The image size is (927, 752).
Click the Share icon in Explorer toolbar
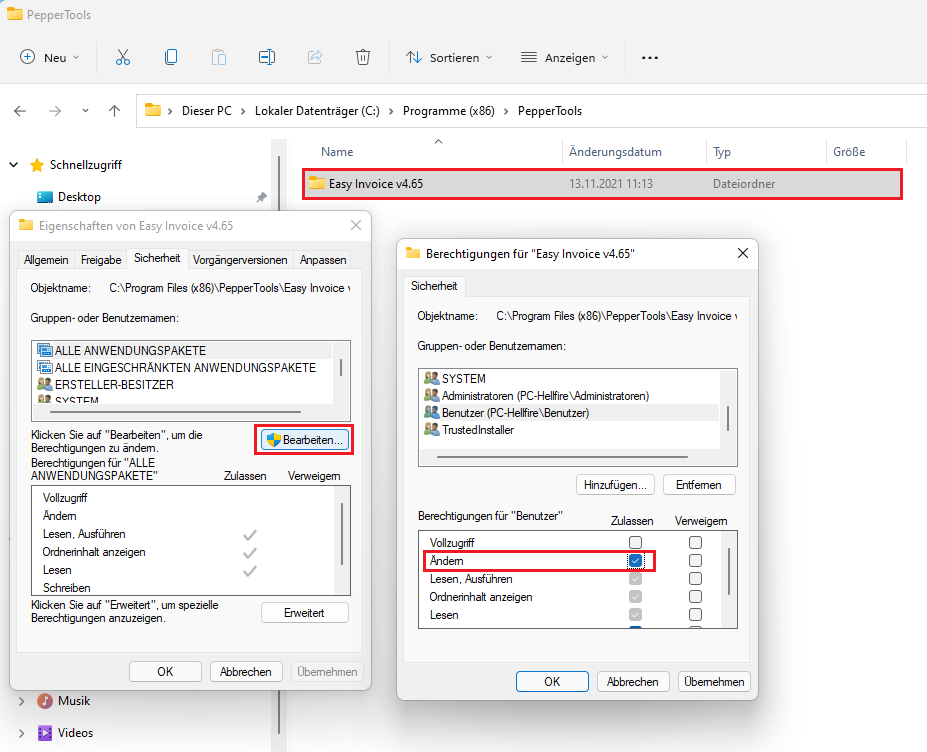pos(315,57)
